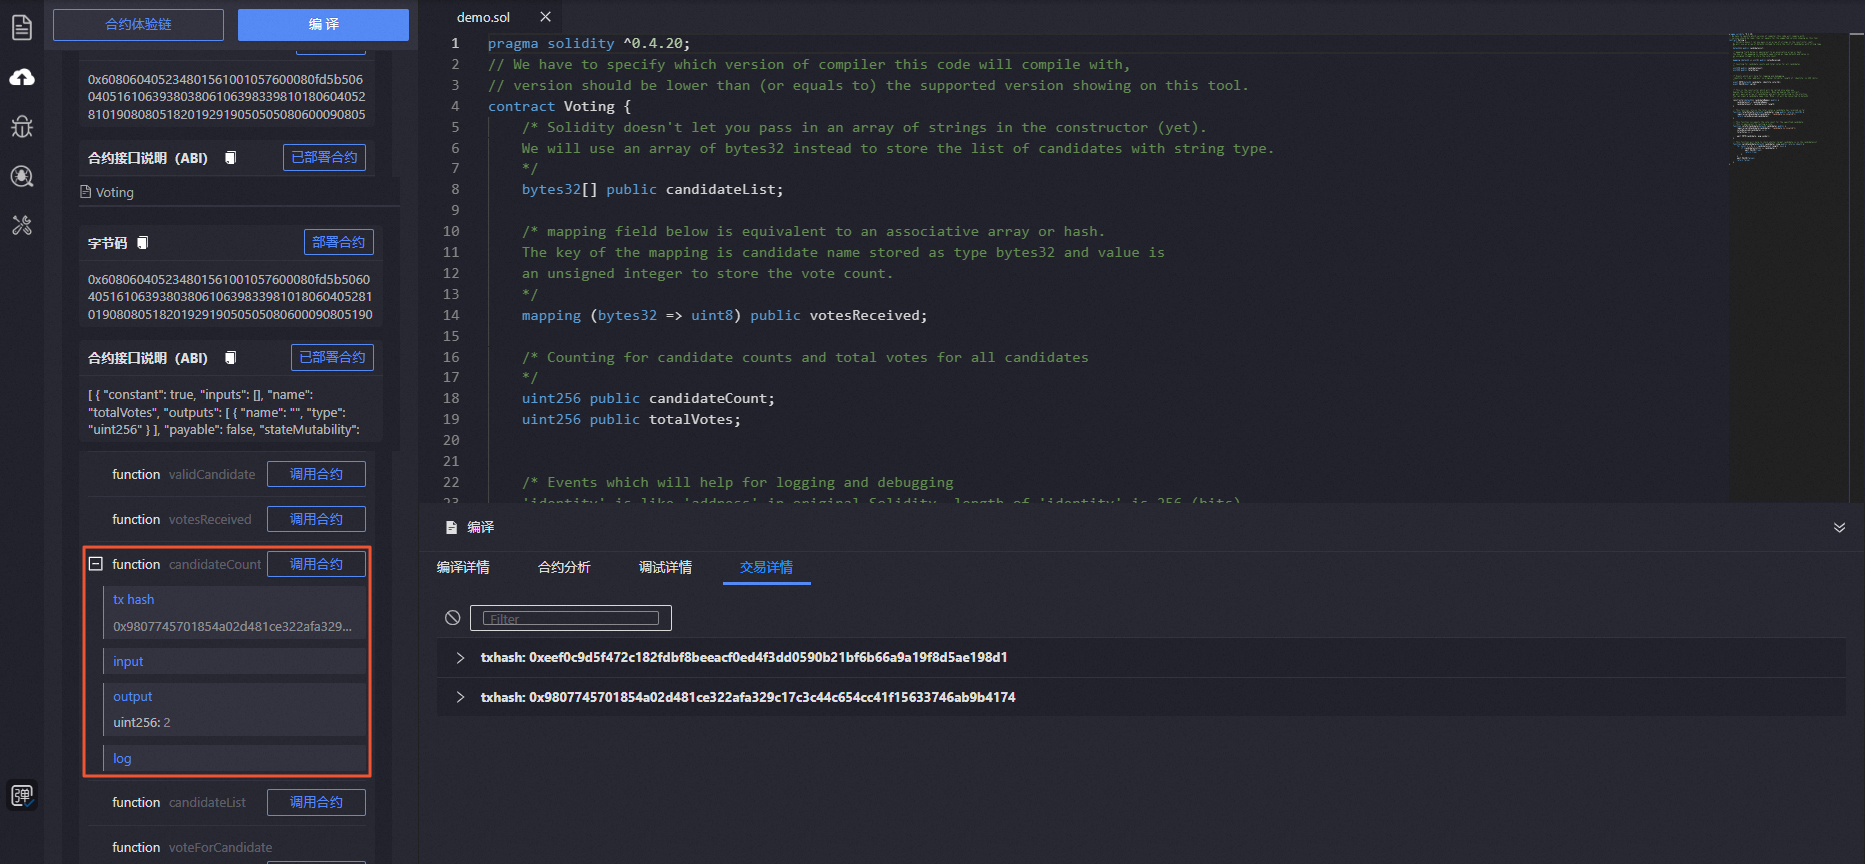1865x864 pixels.
Task: Click 'contract Voting {' code line
Action: tap(559, 106)
